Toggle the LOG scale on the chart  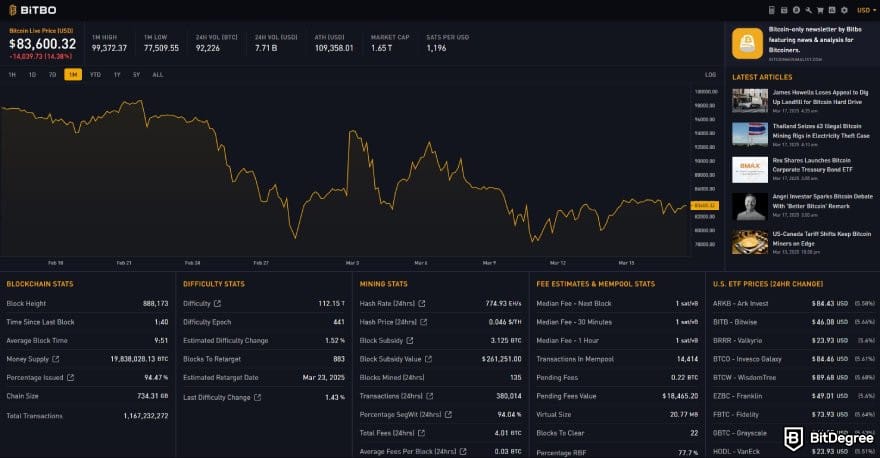[x=710, y=75]
